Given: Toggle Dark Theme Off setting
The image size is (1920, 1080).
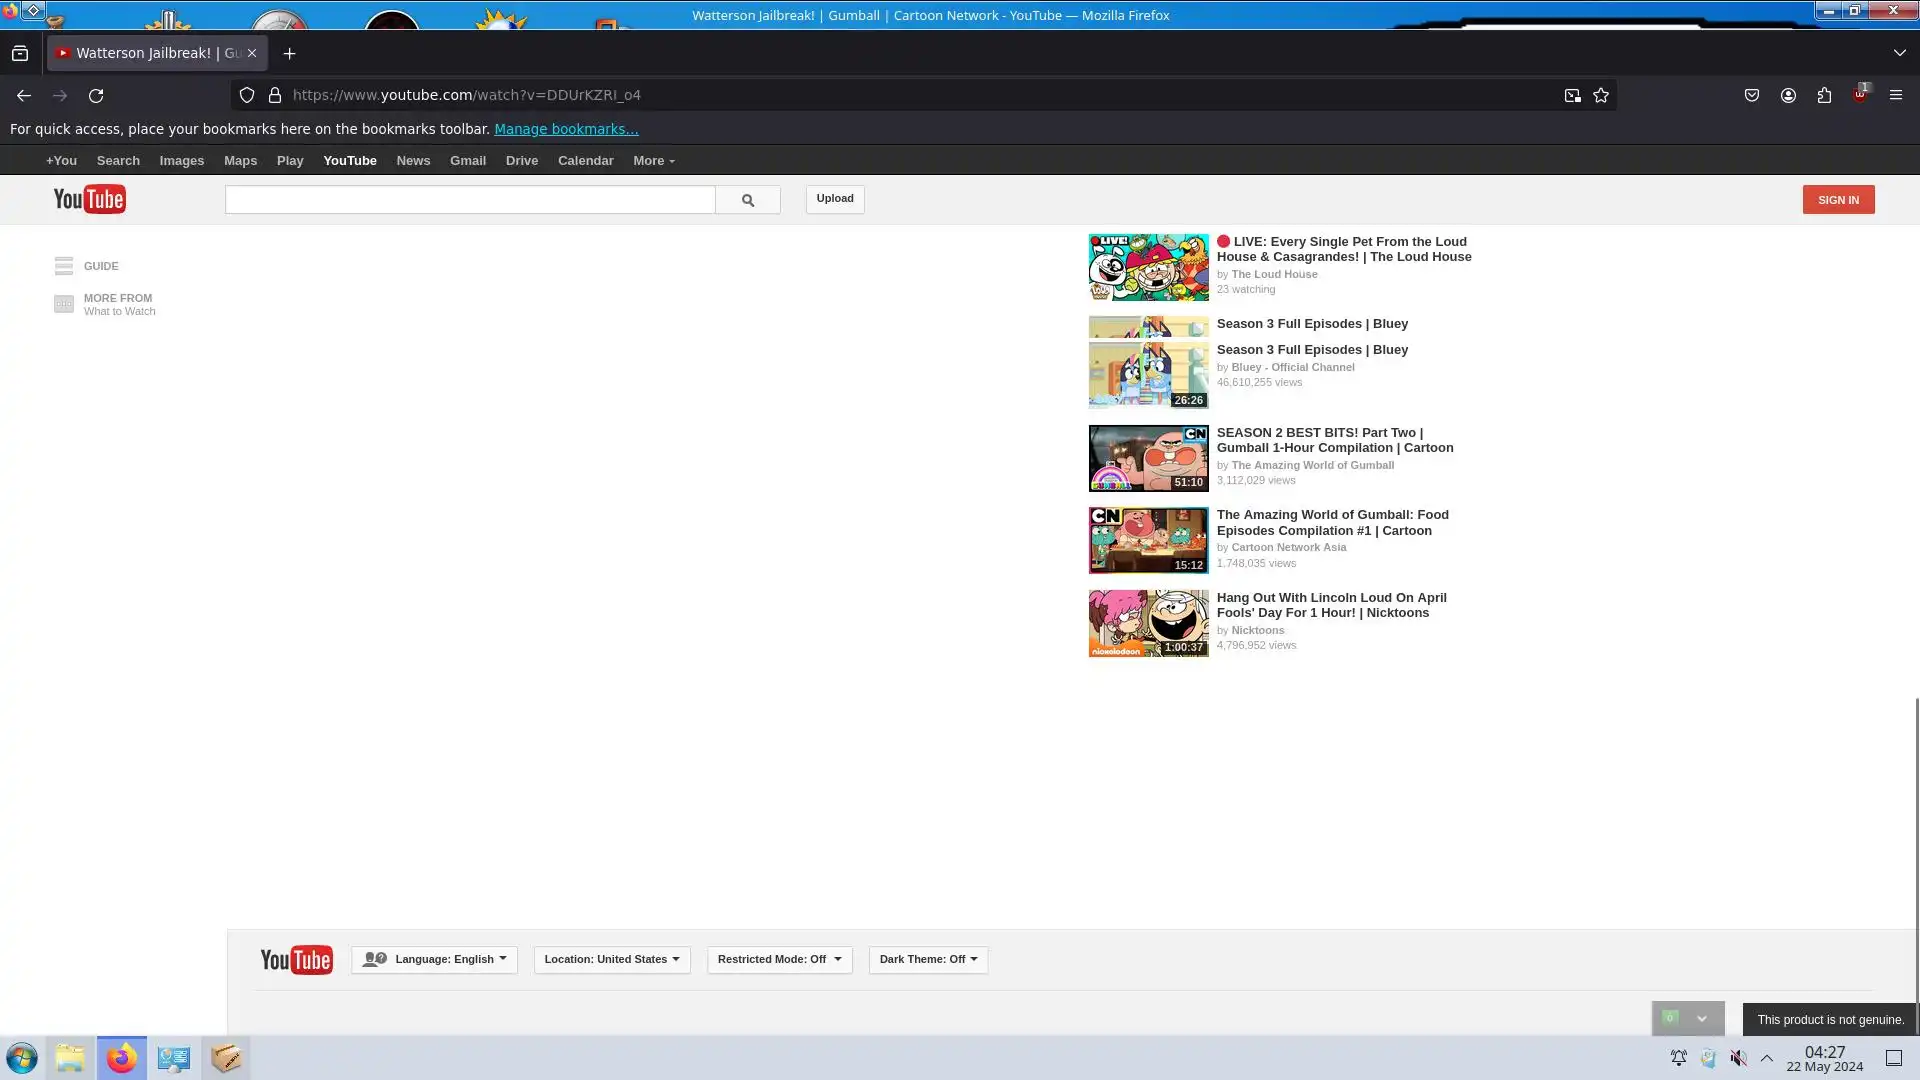Looking at the screenshot, I should pos(928,959).
